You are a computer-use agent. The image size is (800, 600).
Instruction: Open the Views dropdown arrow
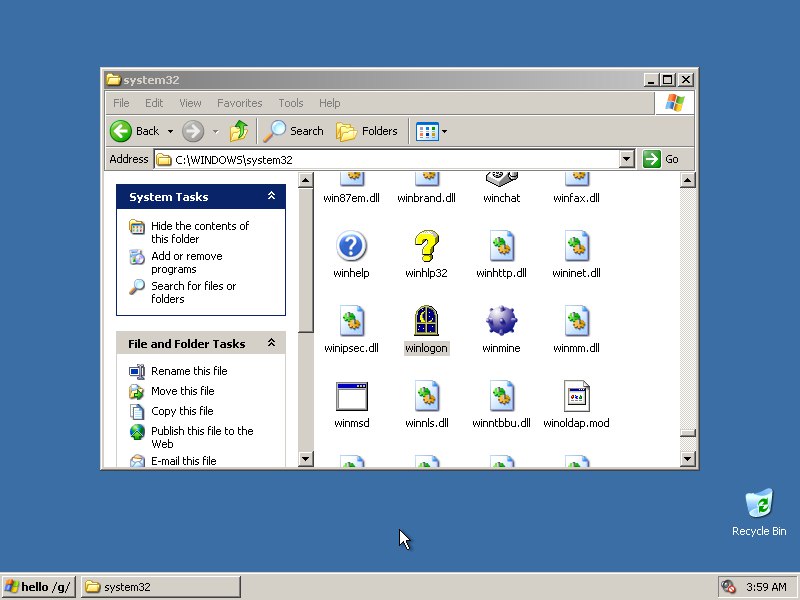(444, 132)
